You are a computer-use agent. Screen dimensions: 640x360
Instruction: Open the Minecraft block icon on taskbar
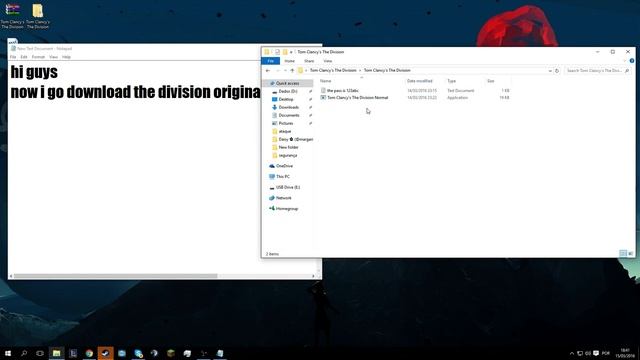point(171,353)
